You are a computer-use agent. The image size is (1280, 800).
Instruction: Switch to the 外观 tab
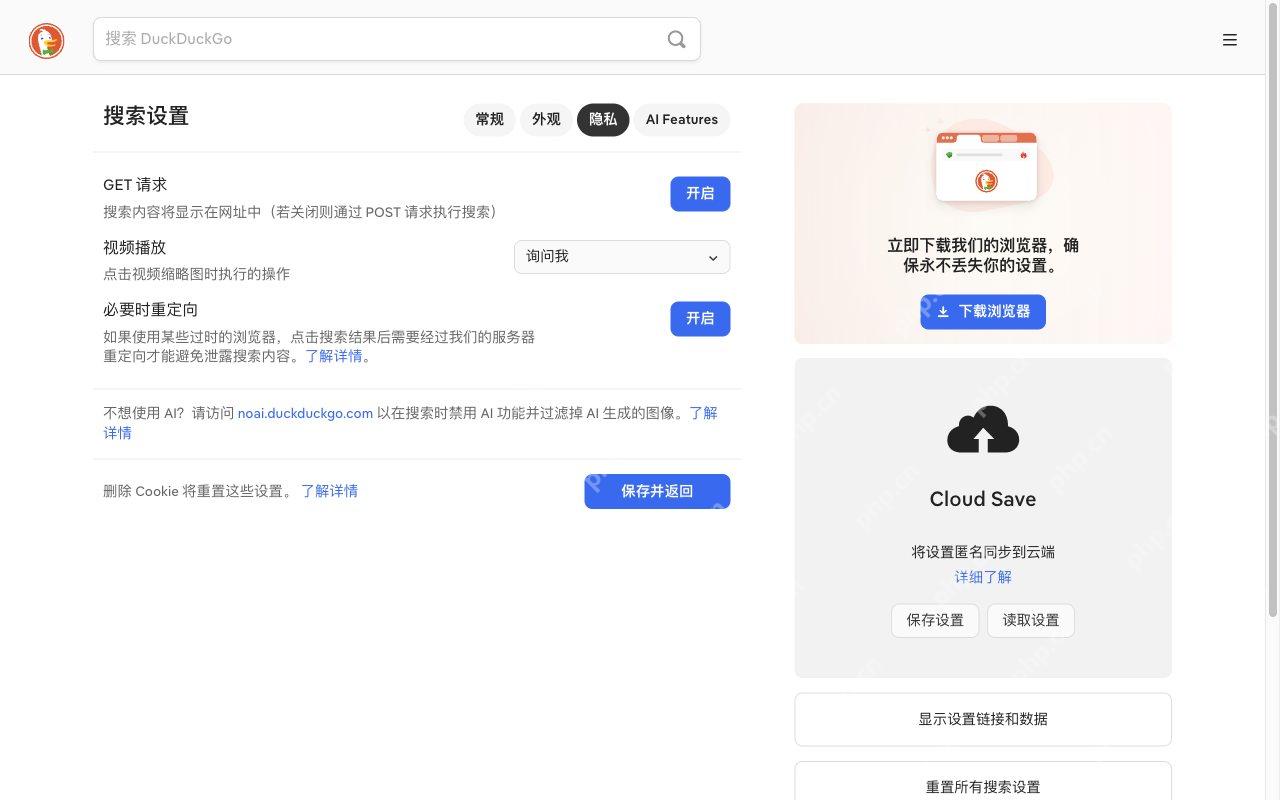[546, 120]
